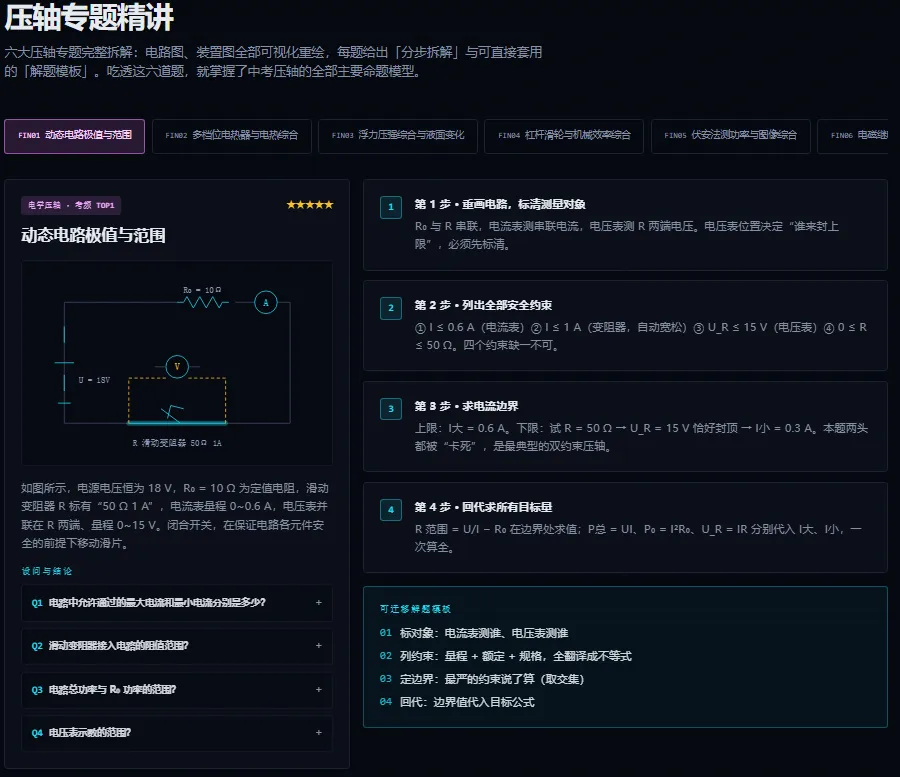Click the 可迁移解题模板 header
Viewport: 900px width, 777px height.
coord(416,609)
